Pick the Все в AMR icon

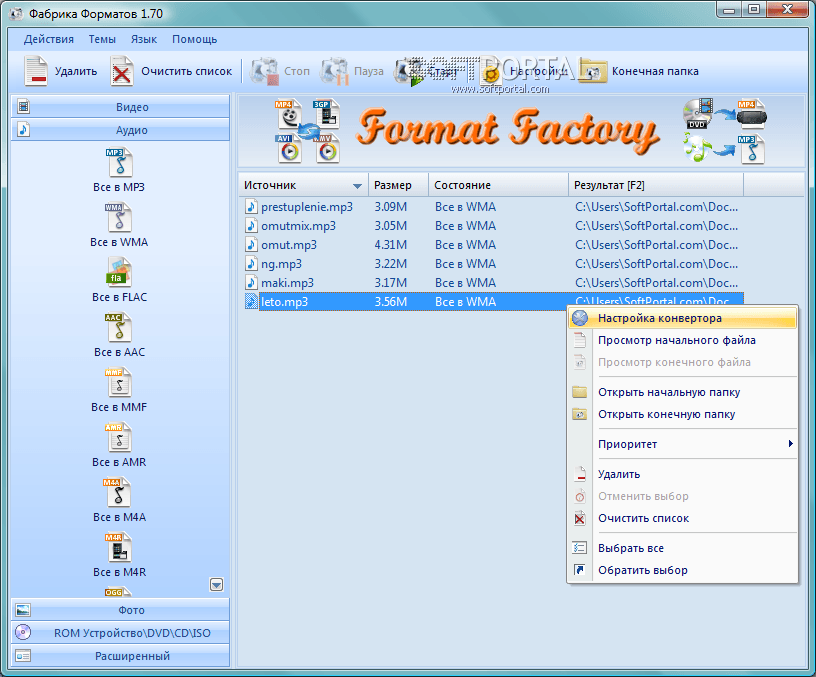(119, 438)
